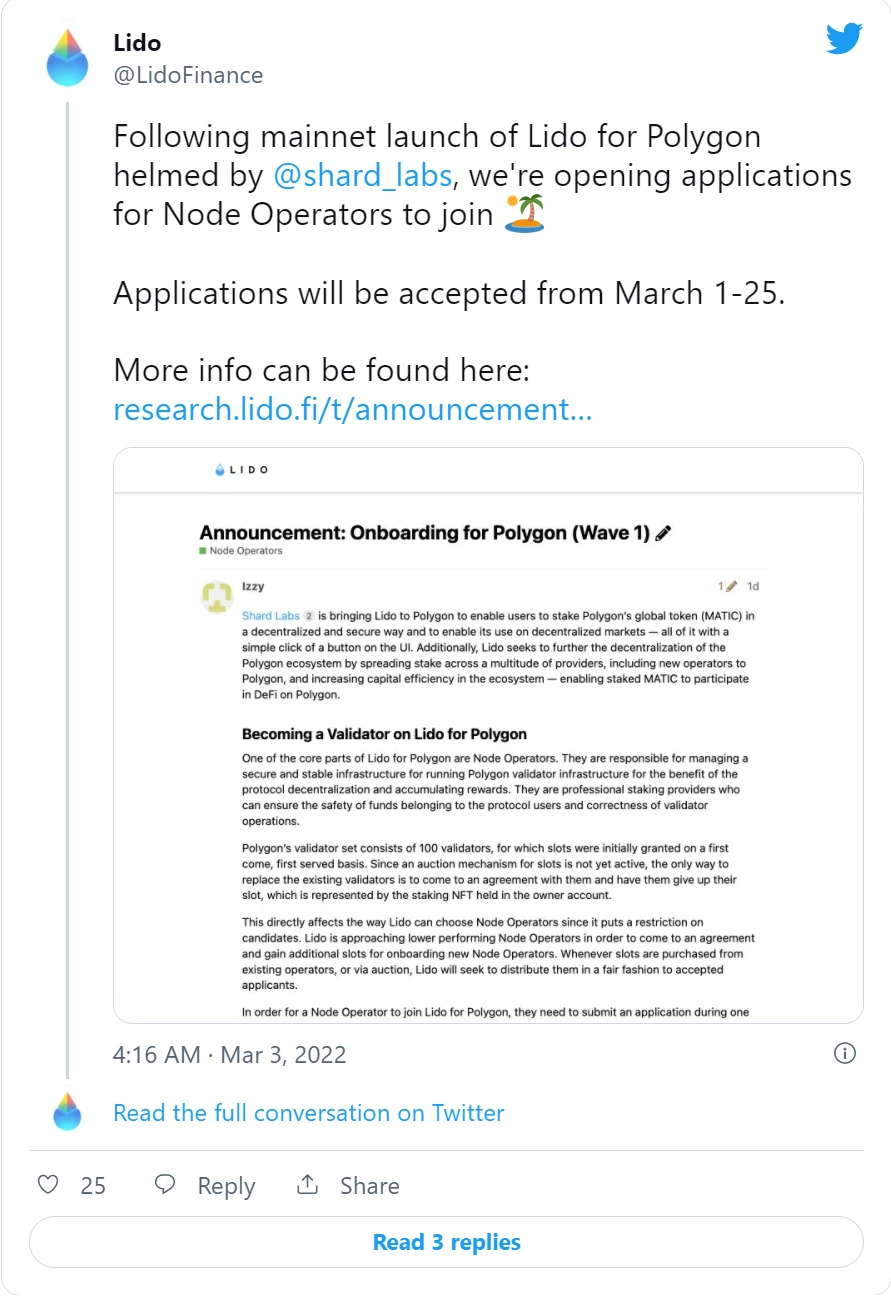Image resolution: width=891 pixels, height=1296 pixels.
Task: Open the @LidoFinance handle
Action: pos(188,75)
